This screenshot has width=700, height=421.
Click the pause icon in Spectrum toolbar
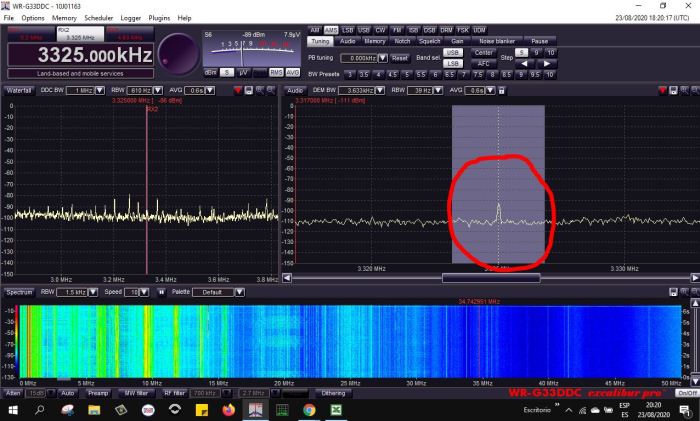pyautogui.click(x=161, y=292)
